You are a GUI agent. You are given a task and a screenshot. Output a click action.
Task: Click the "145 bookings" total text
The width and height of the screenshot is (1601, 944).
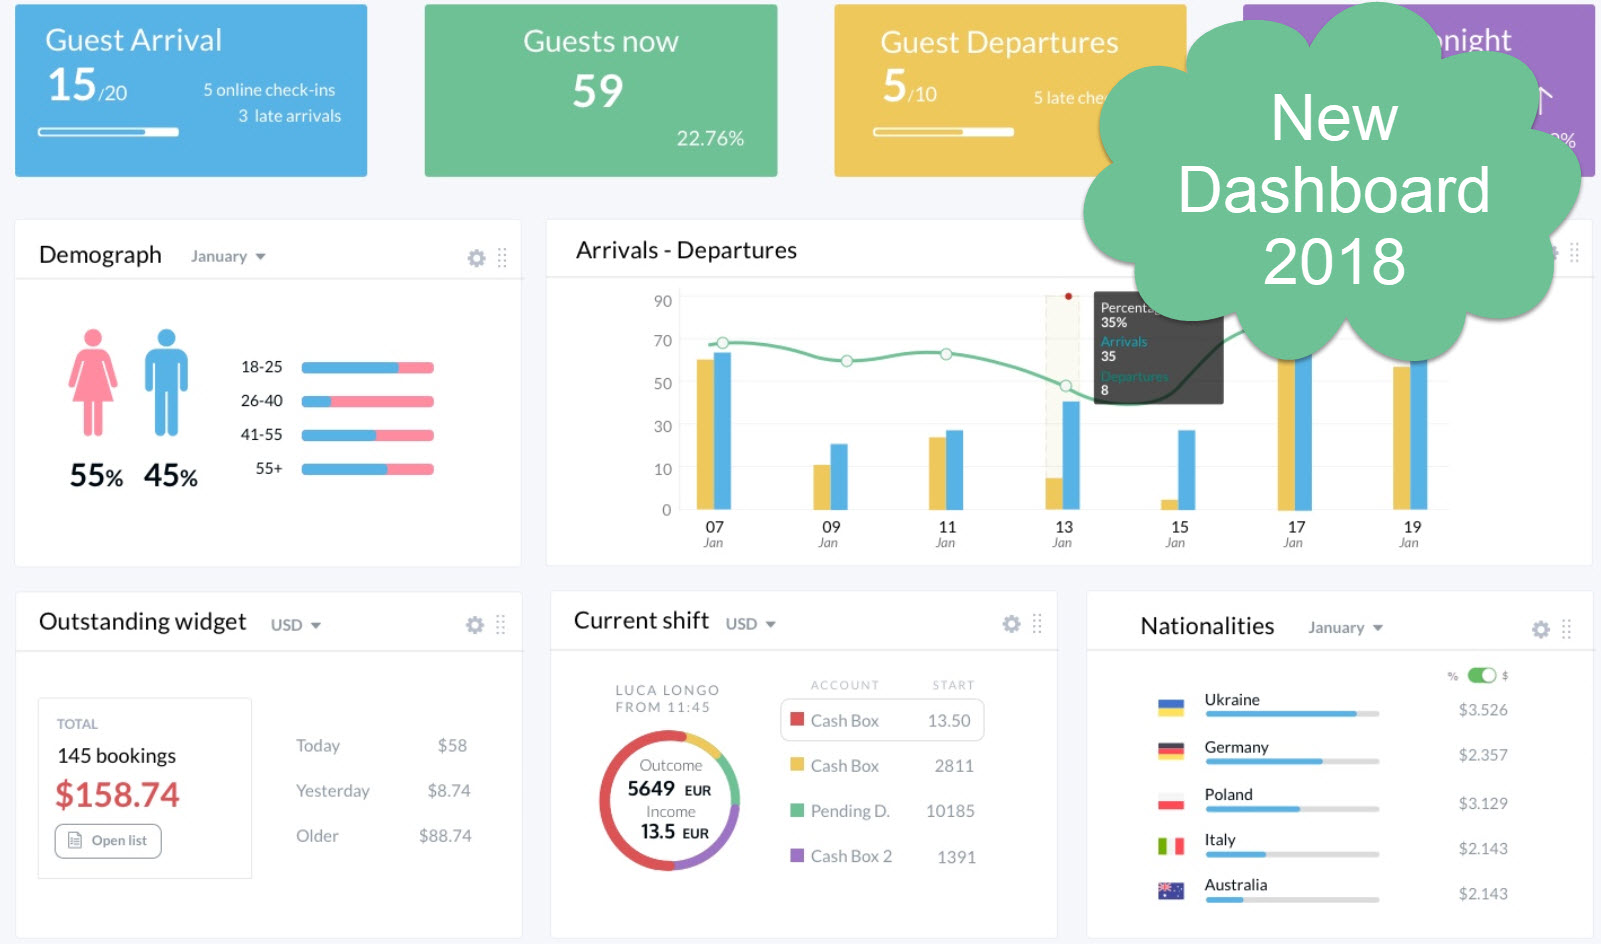tap(117, 756)
